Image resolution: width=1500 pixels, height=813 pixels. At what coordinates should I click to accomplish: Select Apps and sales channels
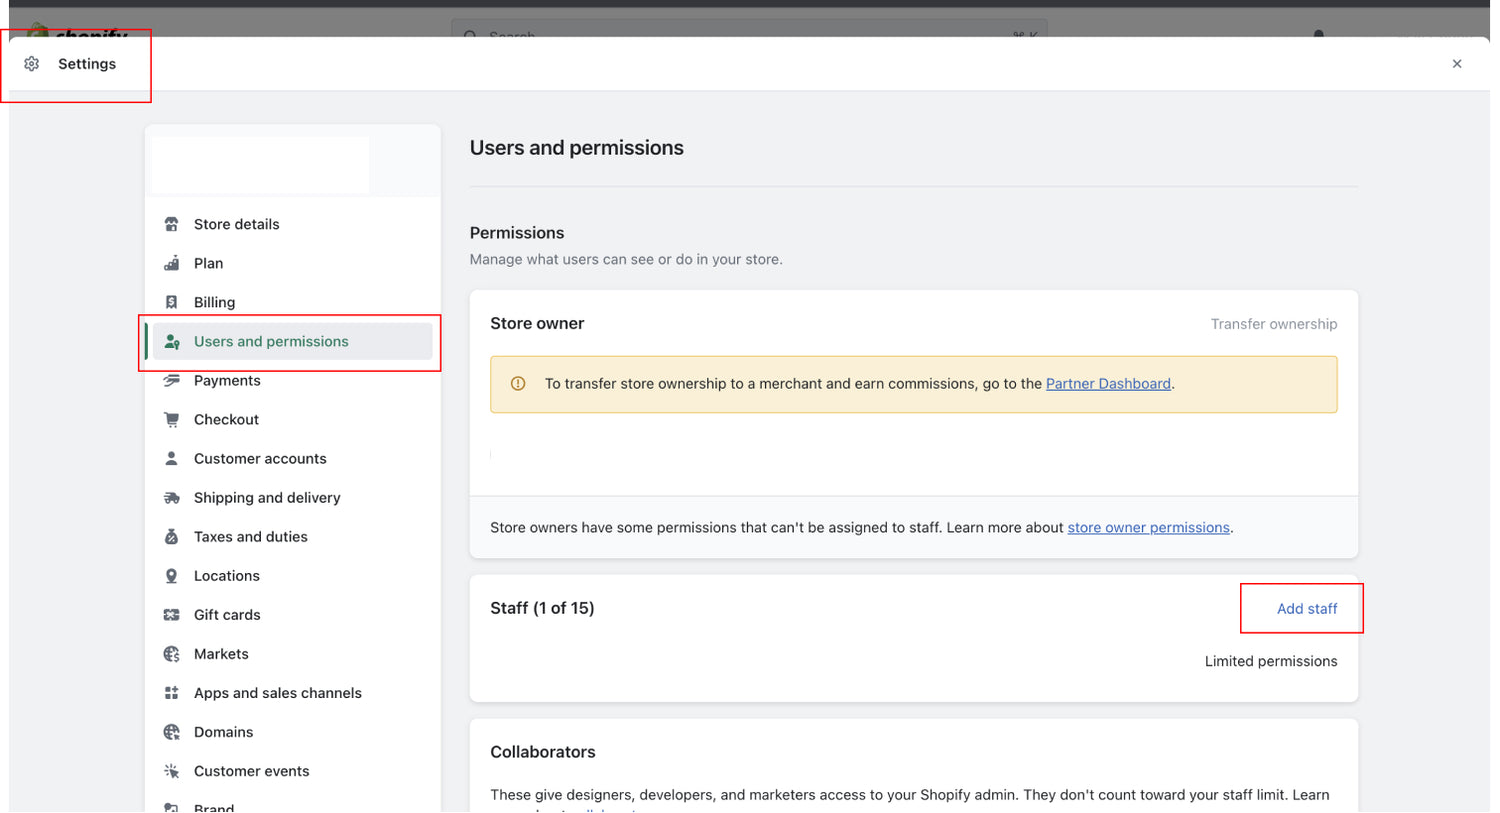point(277,693)
